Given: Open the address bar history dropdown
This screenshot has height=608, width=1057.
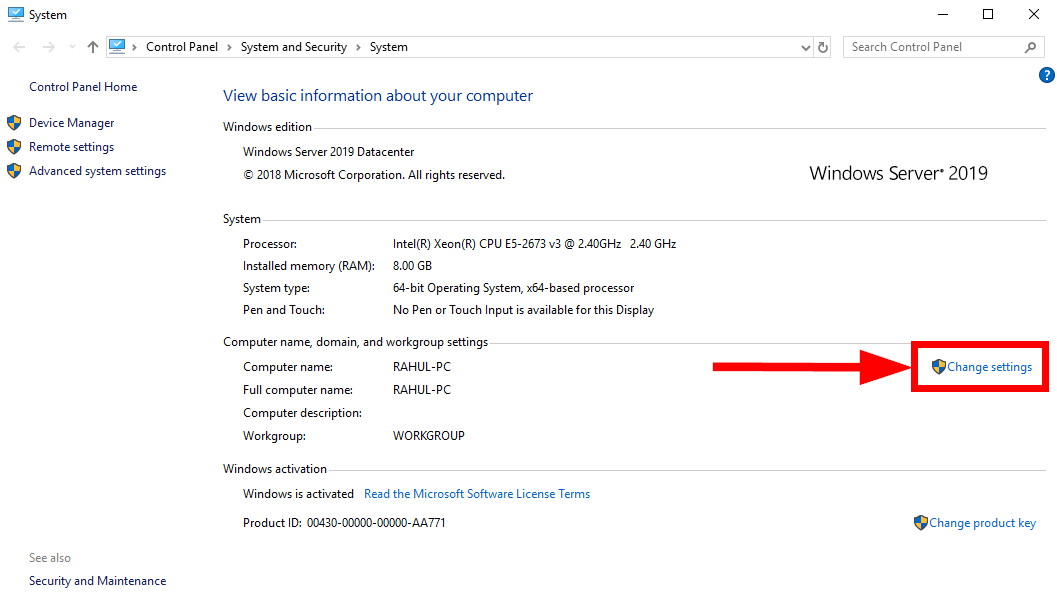Looking at the screenshot, I should [x=805, y=47].
